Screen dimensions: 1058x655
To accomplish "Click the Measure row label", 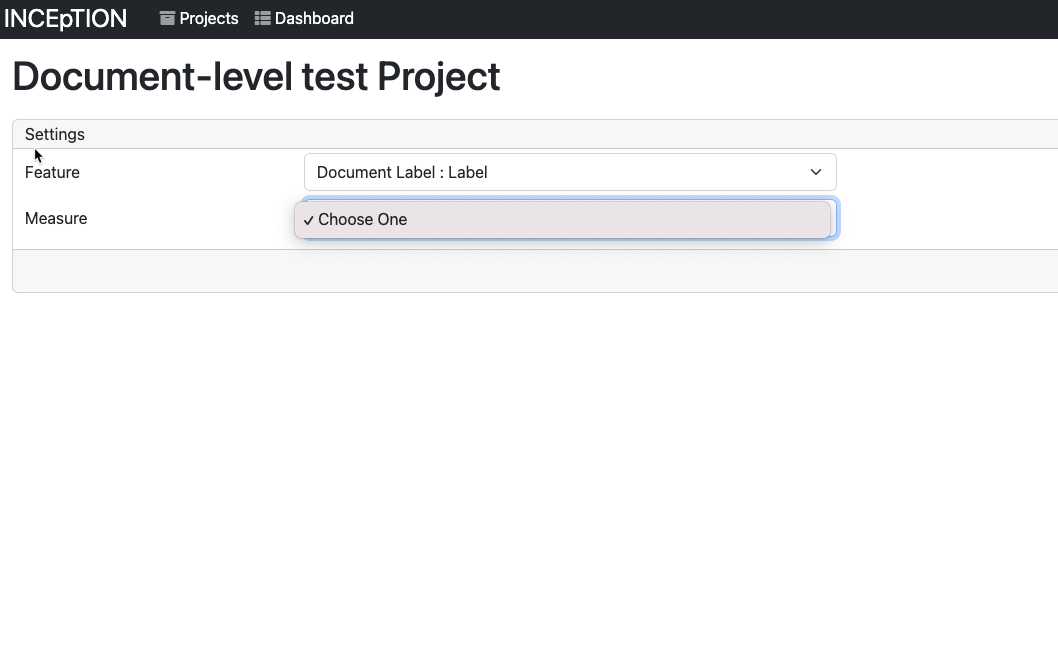I will tap(55, 218).
